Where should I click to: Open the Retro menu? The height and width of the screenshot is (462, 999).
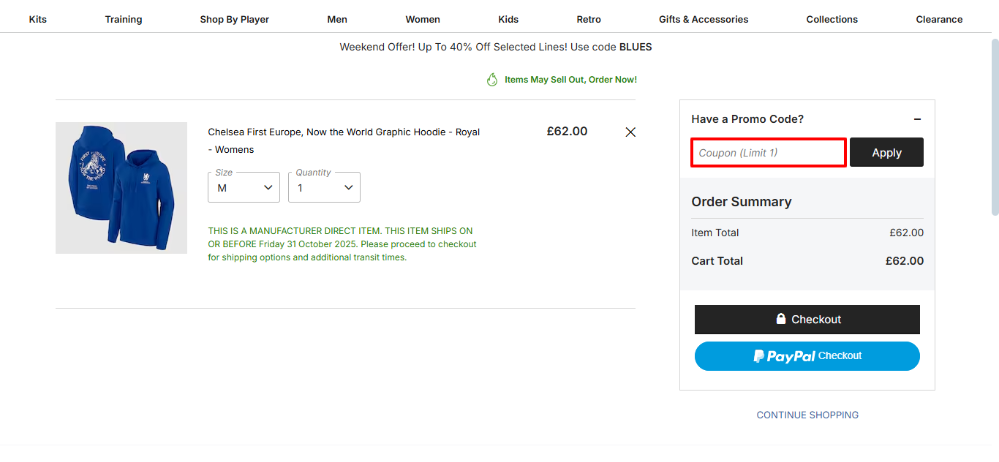click(x=589, y=19)
